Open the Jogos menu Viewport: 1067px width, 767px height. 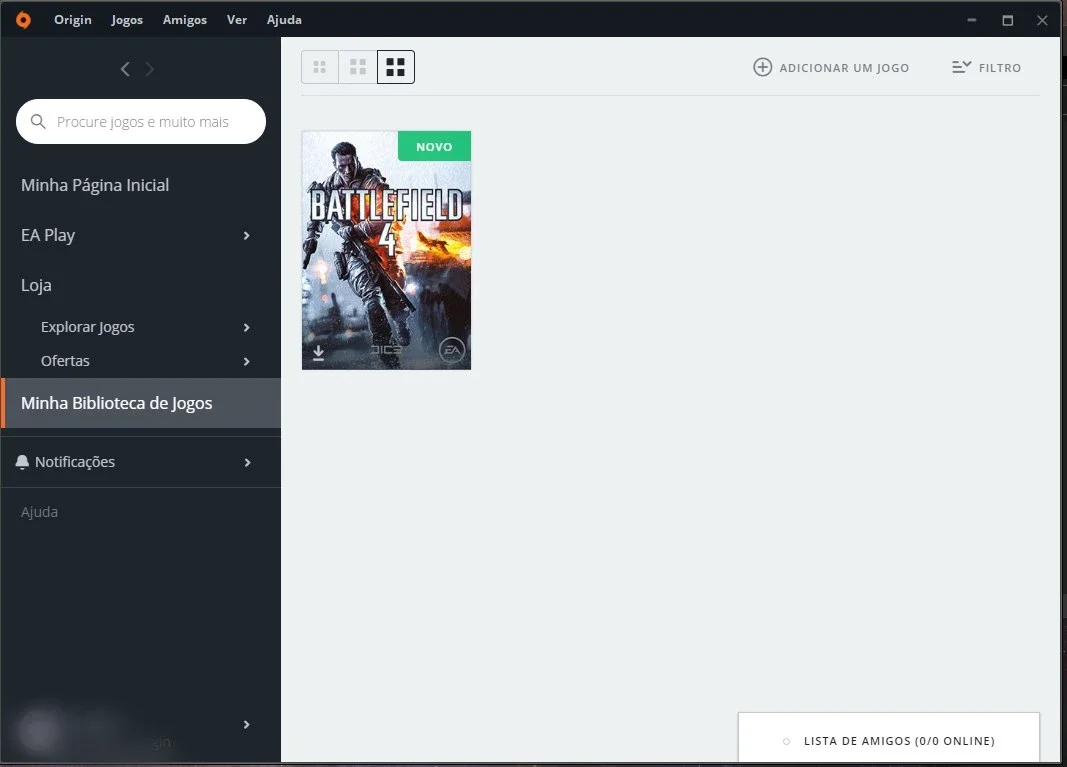127,20
